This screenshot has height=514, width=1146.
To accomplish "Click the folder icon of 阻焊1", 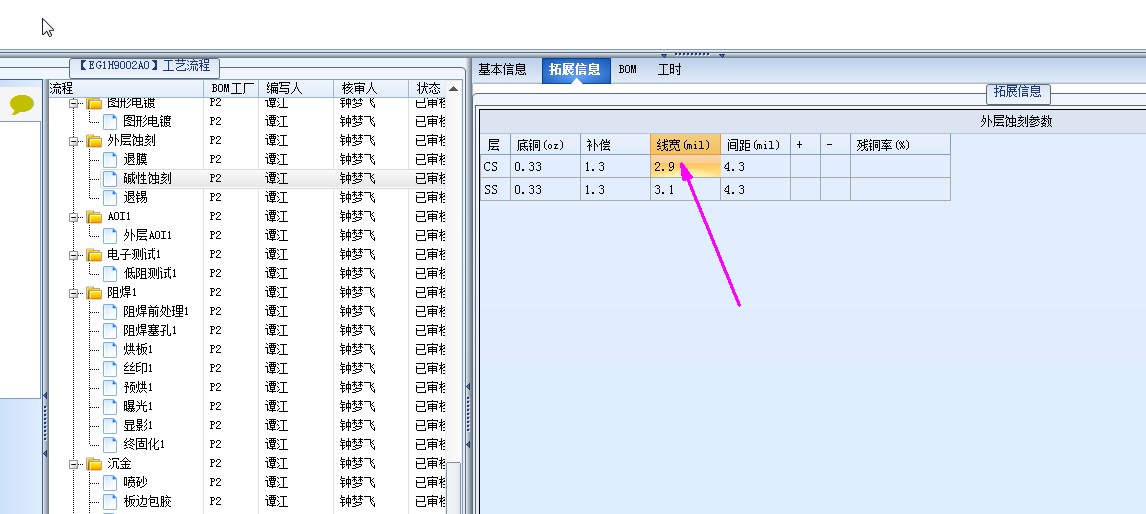I will pyautogui.click(x=94, y=292).
